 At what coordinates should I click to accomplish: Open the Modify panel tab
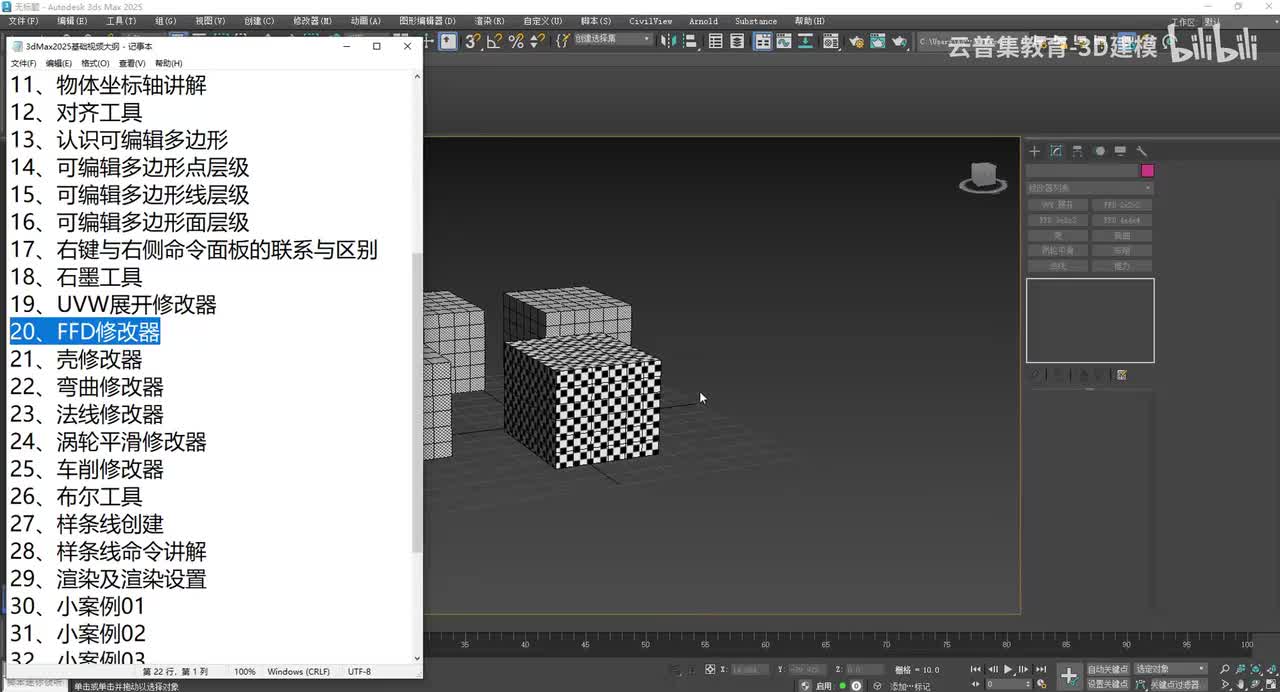(x=1056, y=151)
